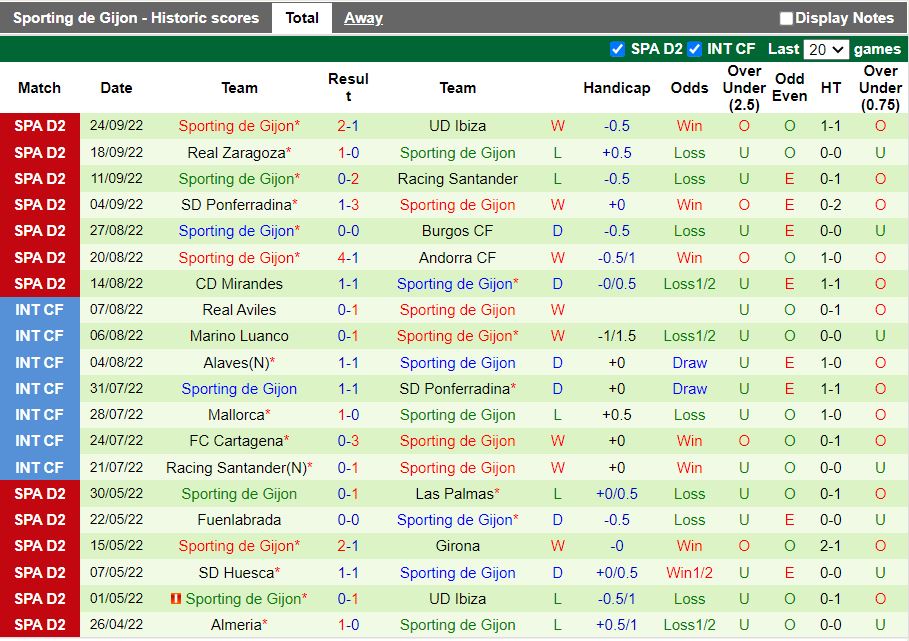Click UD Ibiza in the 01/05/22 row
The width and height of the screenshot is (909, 641).
457,599
